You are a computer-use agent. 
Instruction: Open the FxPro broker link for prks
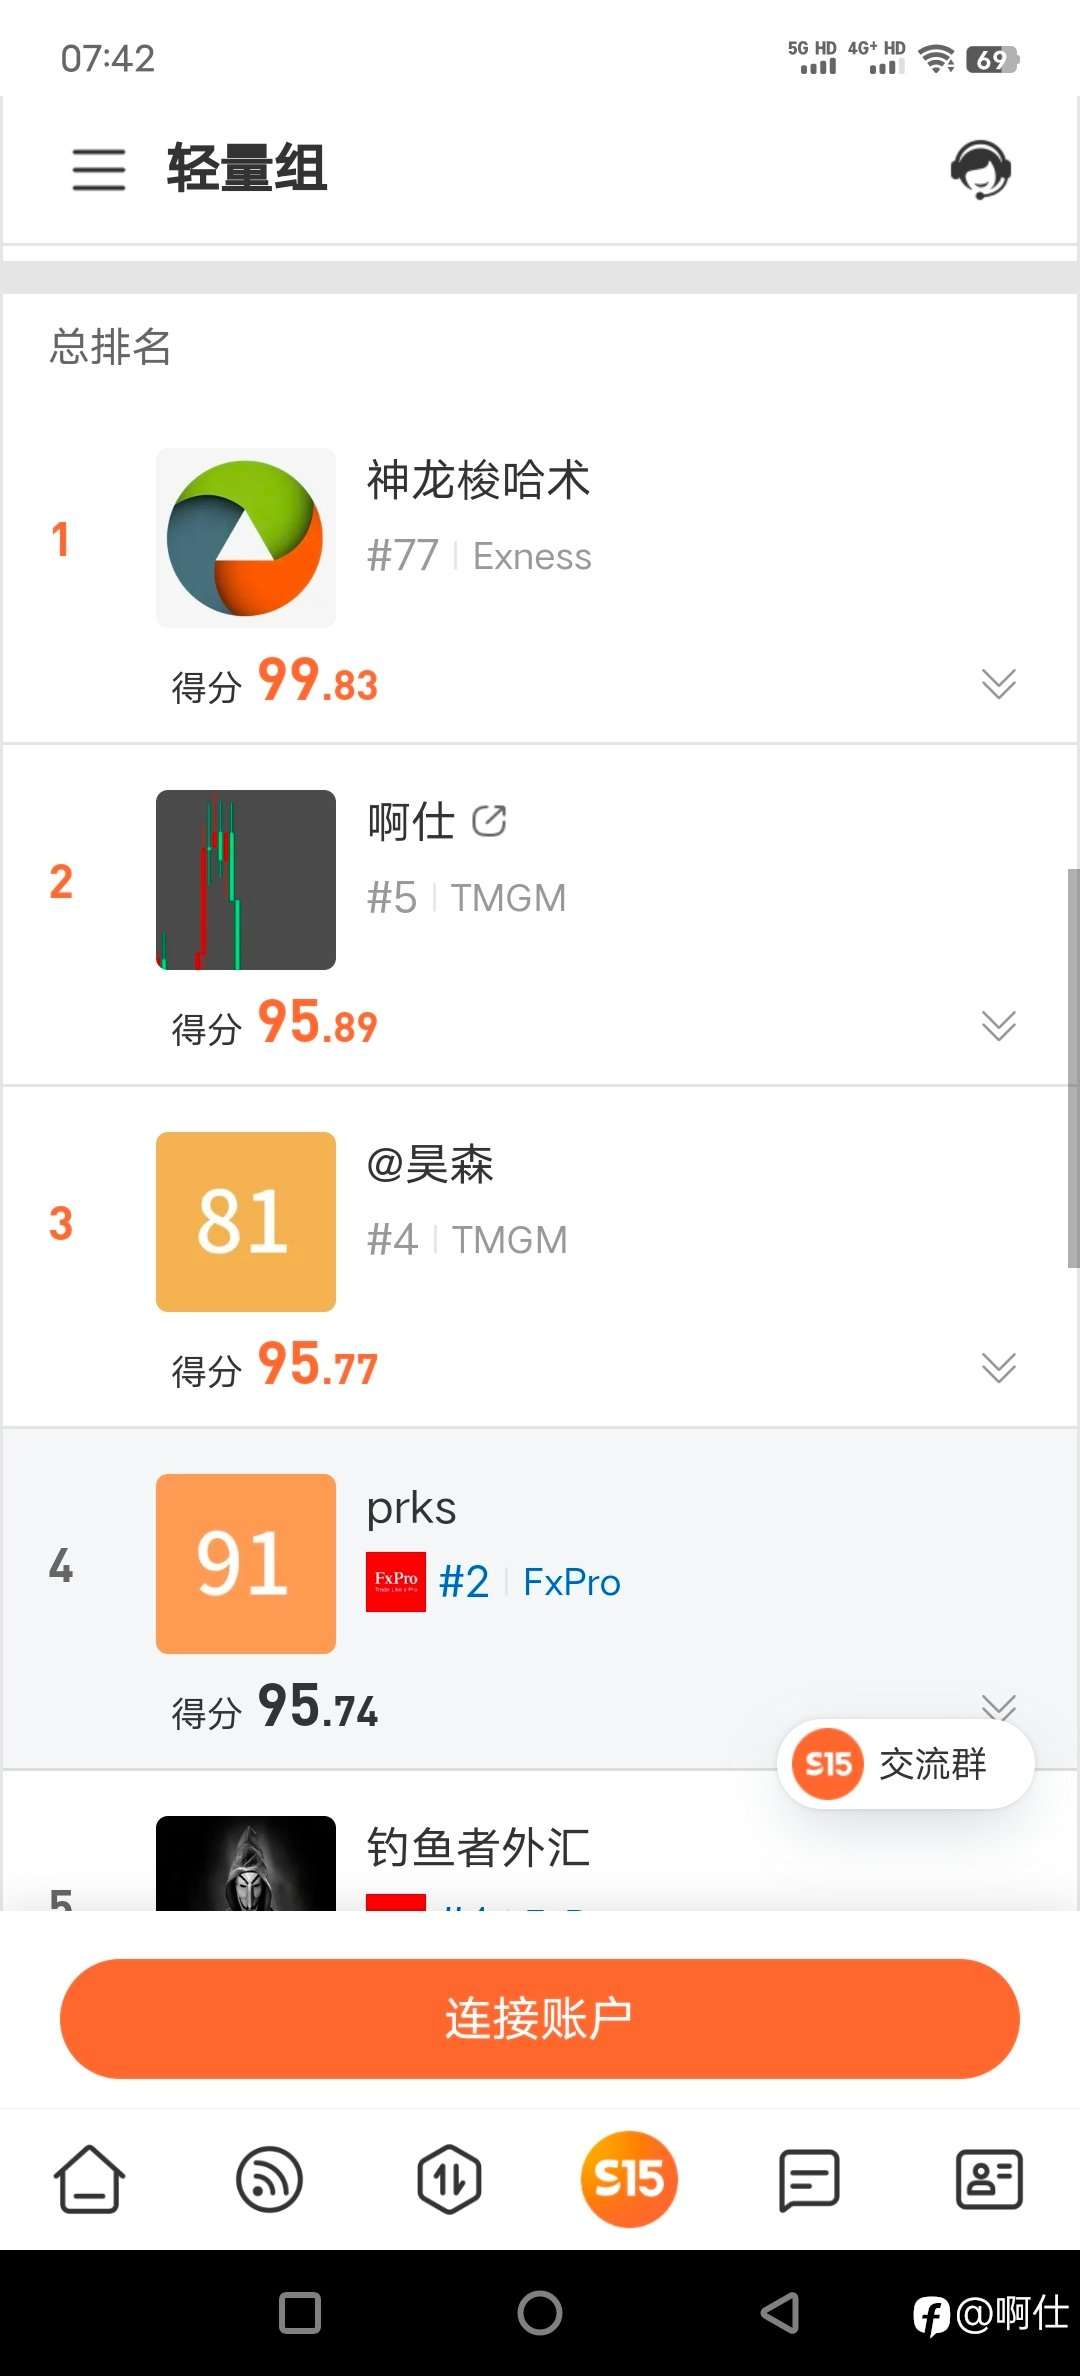[571, 1582]
